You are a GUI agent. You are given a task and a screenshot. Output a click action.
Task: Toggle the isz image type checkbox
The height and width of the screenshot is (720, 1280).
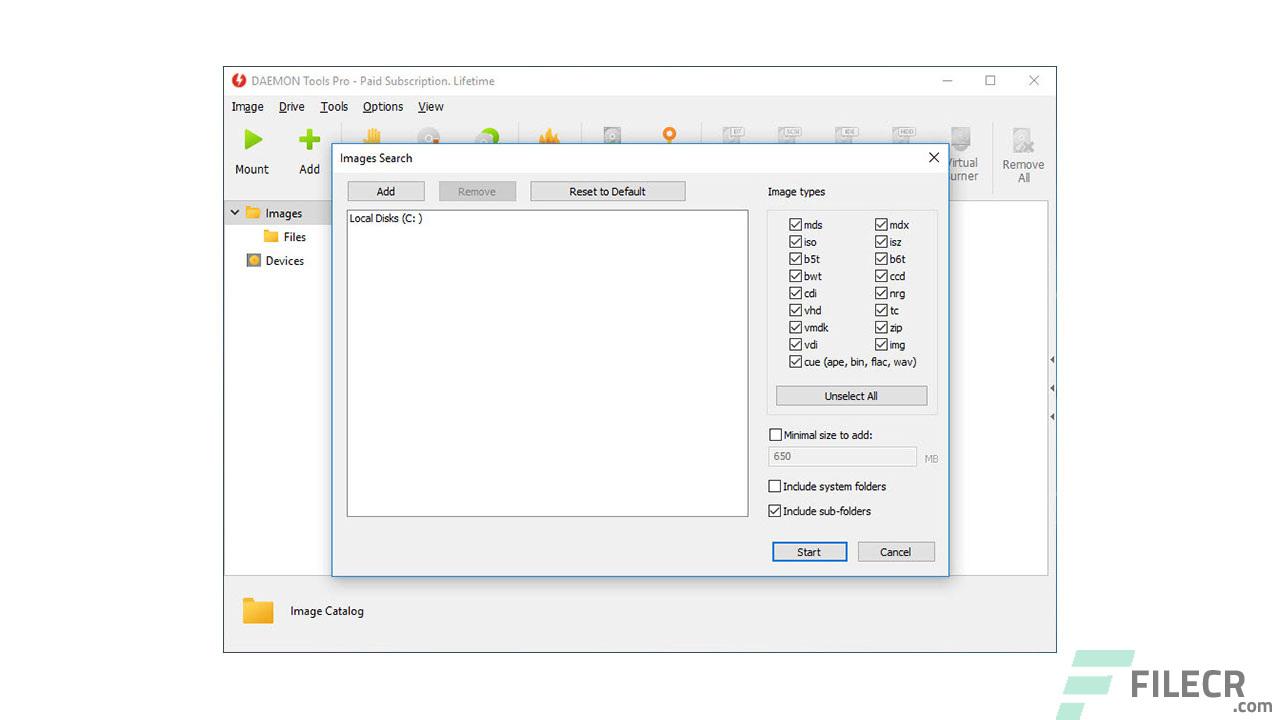tap(882, 242)
